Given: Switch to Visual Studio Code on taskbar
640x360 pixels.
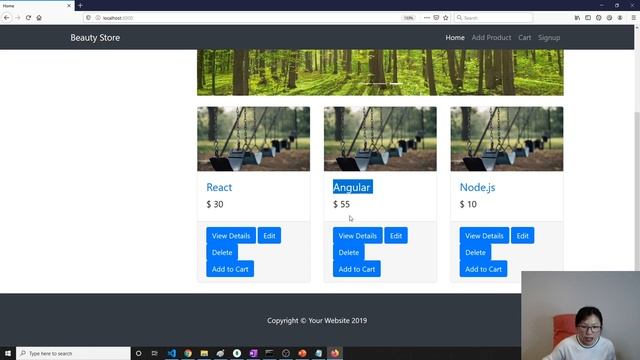Looking at the screenshot, I should click(172, 353).
